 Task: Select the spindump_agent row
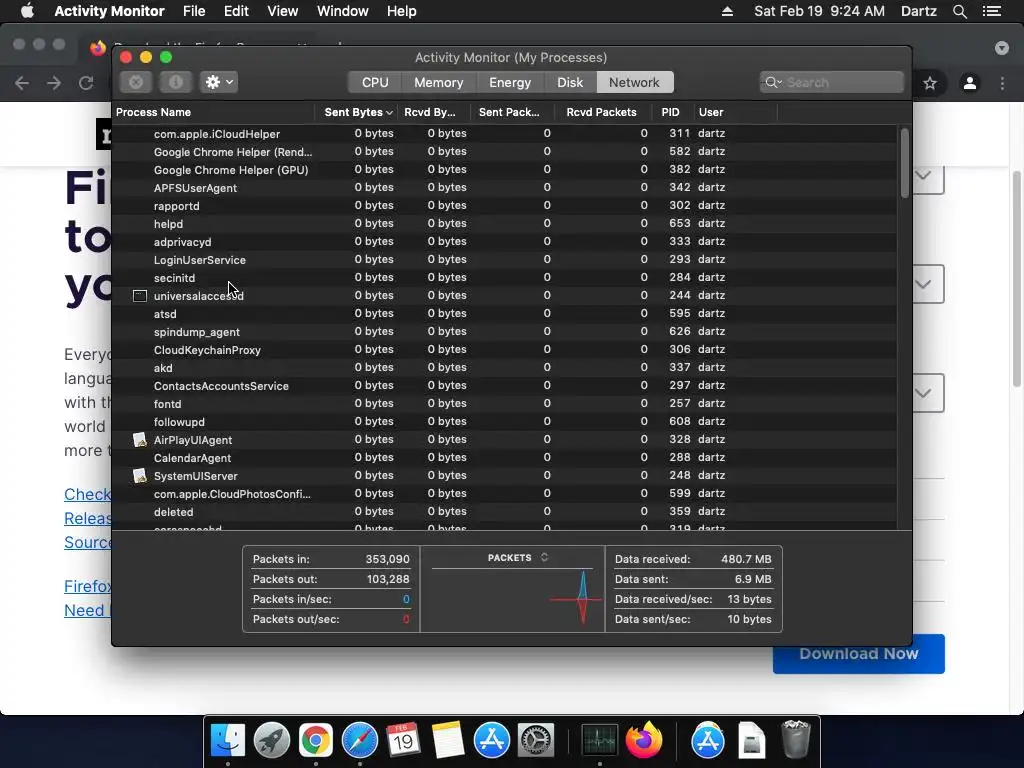click(504, 332)
